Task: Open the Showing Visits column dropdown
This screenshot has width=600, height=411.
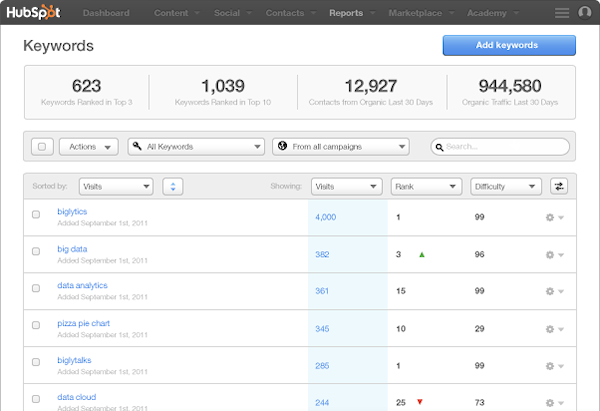Action: click(x=347, y=186)
